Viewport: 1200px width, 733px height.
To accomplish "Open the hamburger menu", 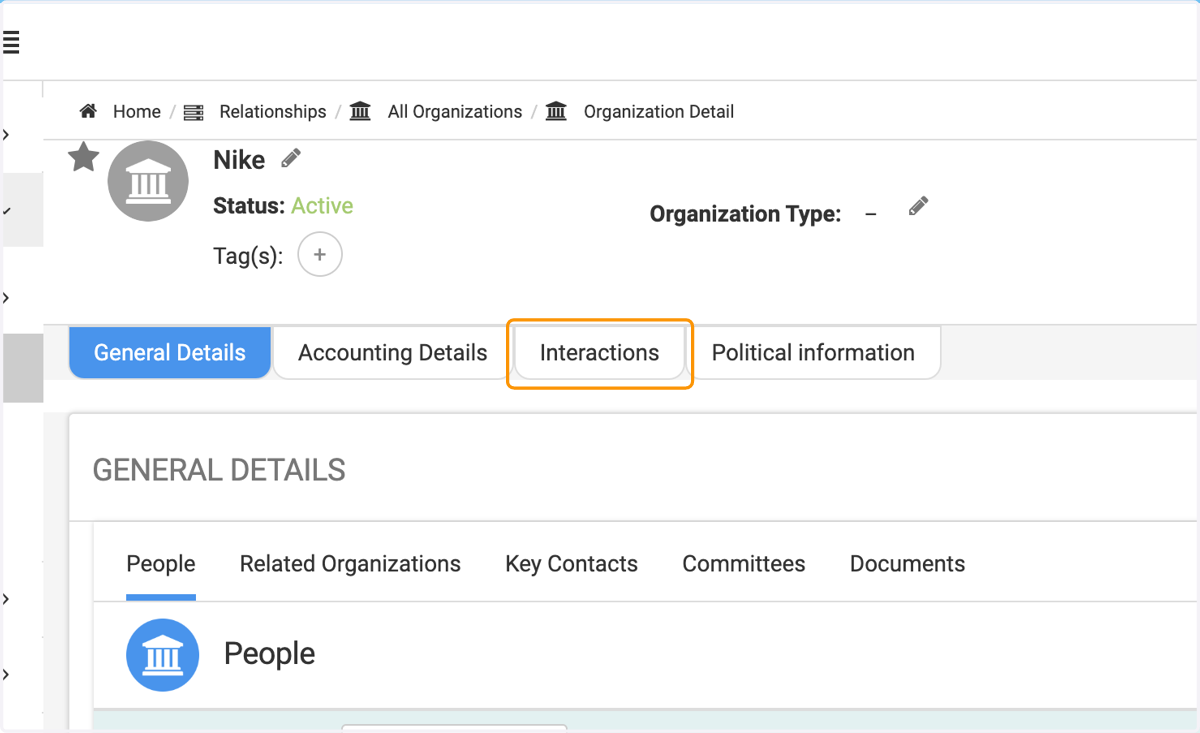I will point(11,42).
